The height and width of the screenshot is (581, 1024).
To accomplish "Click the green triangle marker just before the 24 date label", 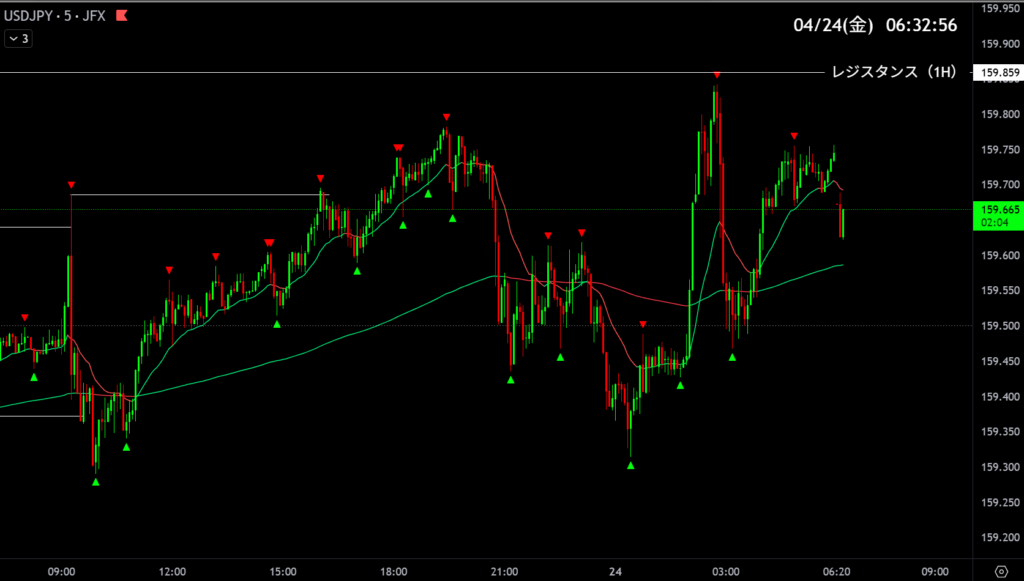I will pyautogui.click(x=560, y=356).
